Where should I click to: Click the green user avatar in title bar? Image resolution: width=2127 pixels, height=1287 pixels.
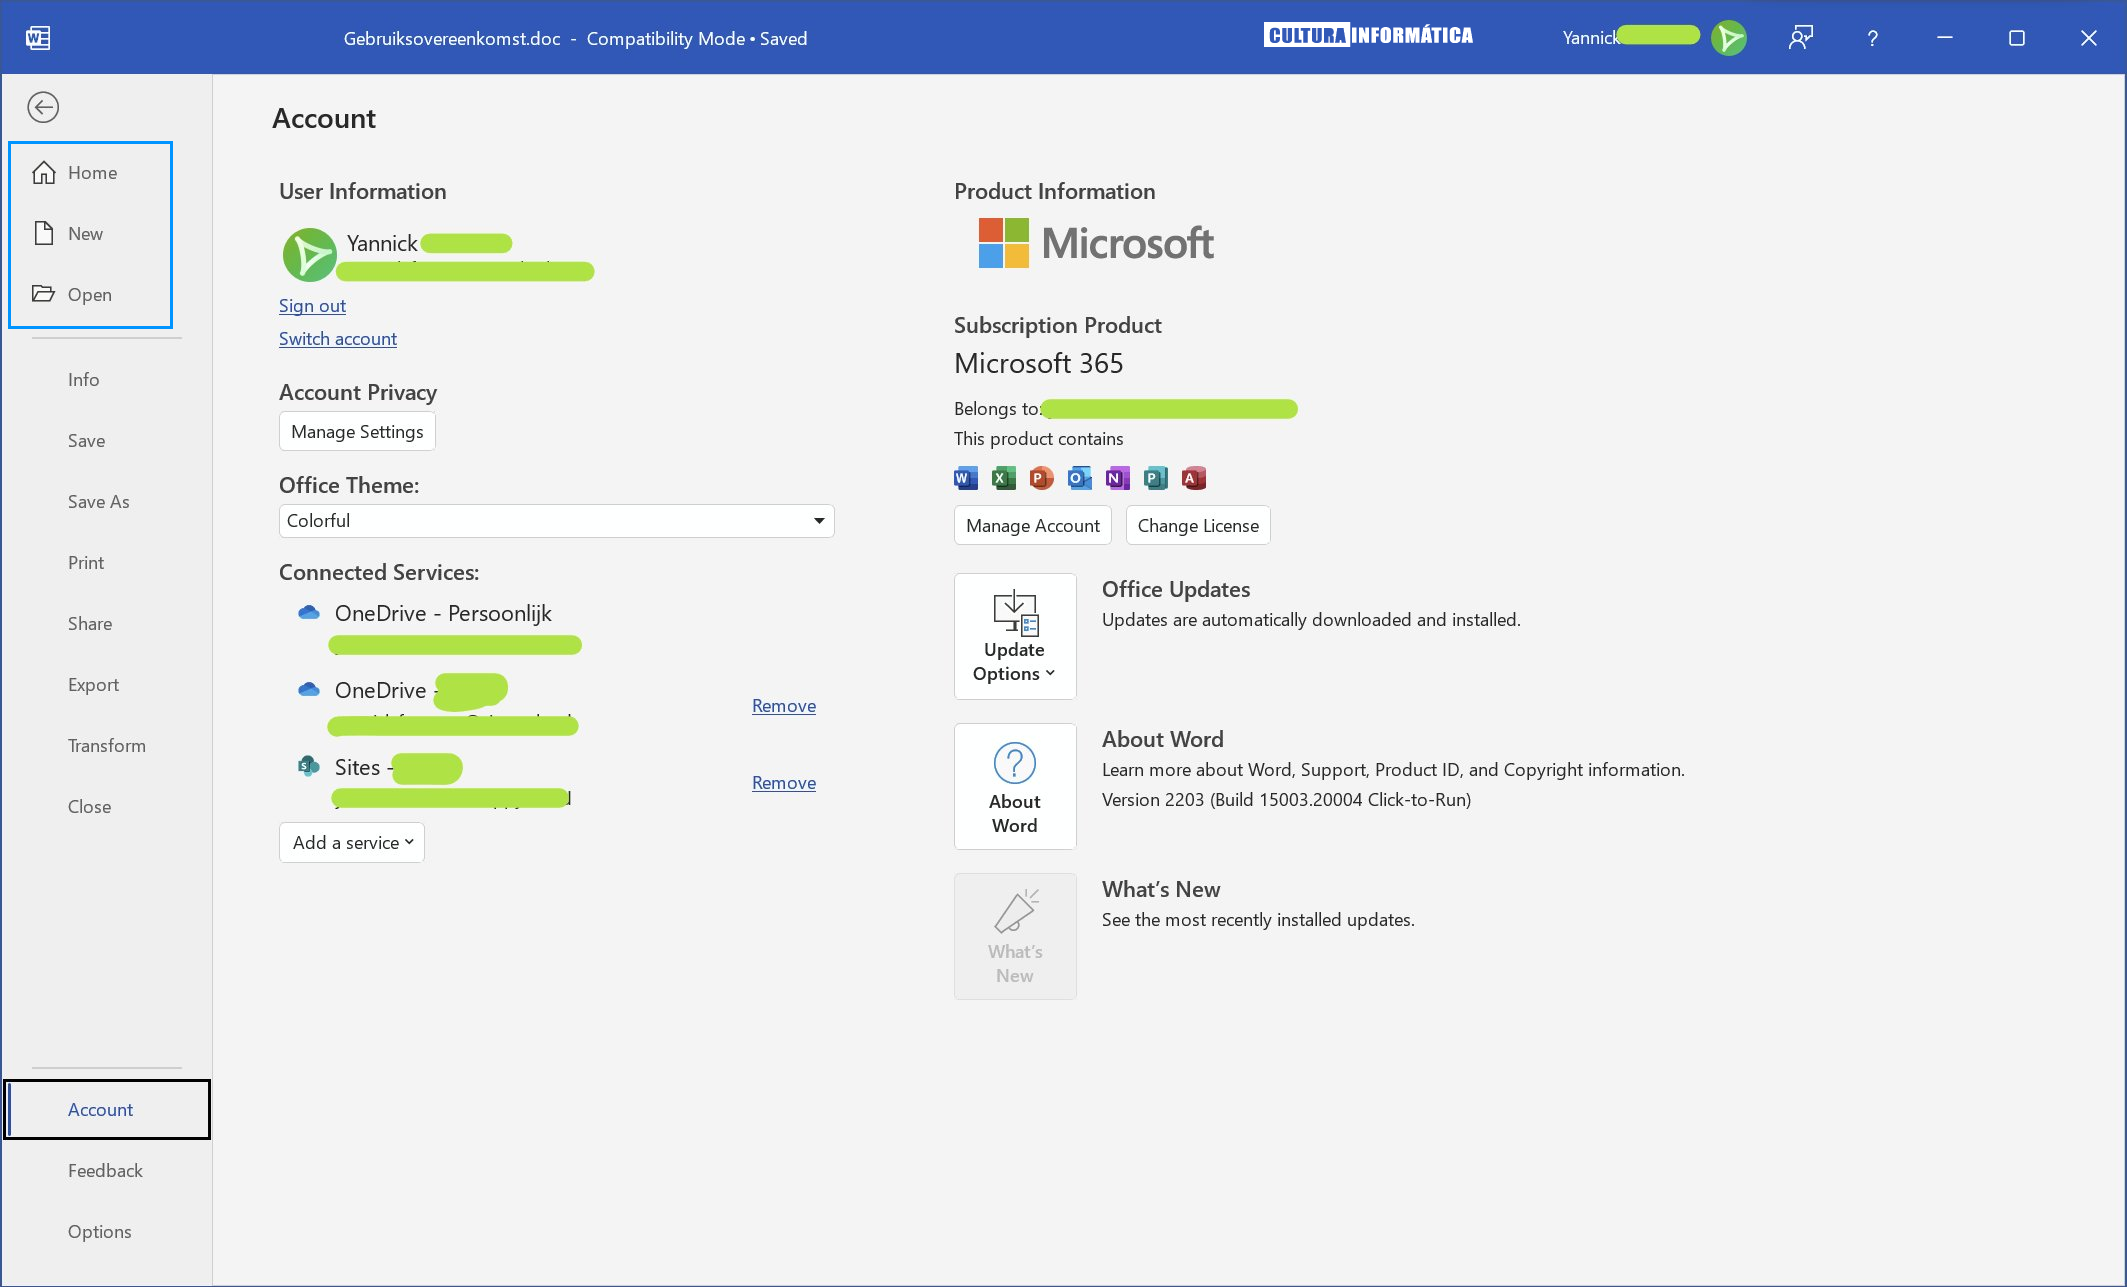coord(1728,38)
